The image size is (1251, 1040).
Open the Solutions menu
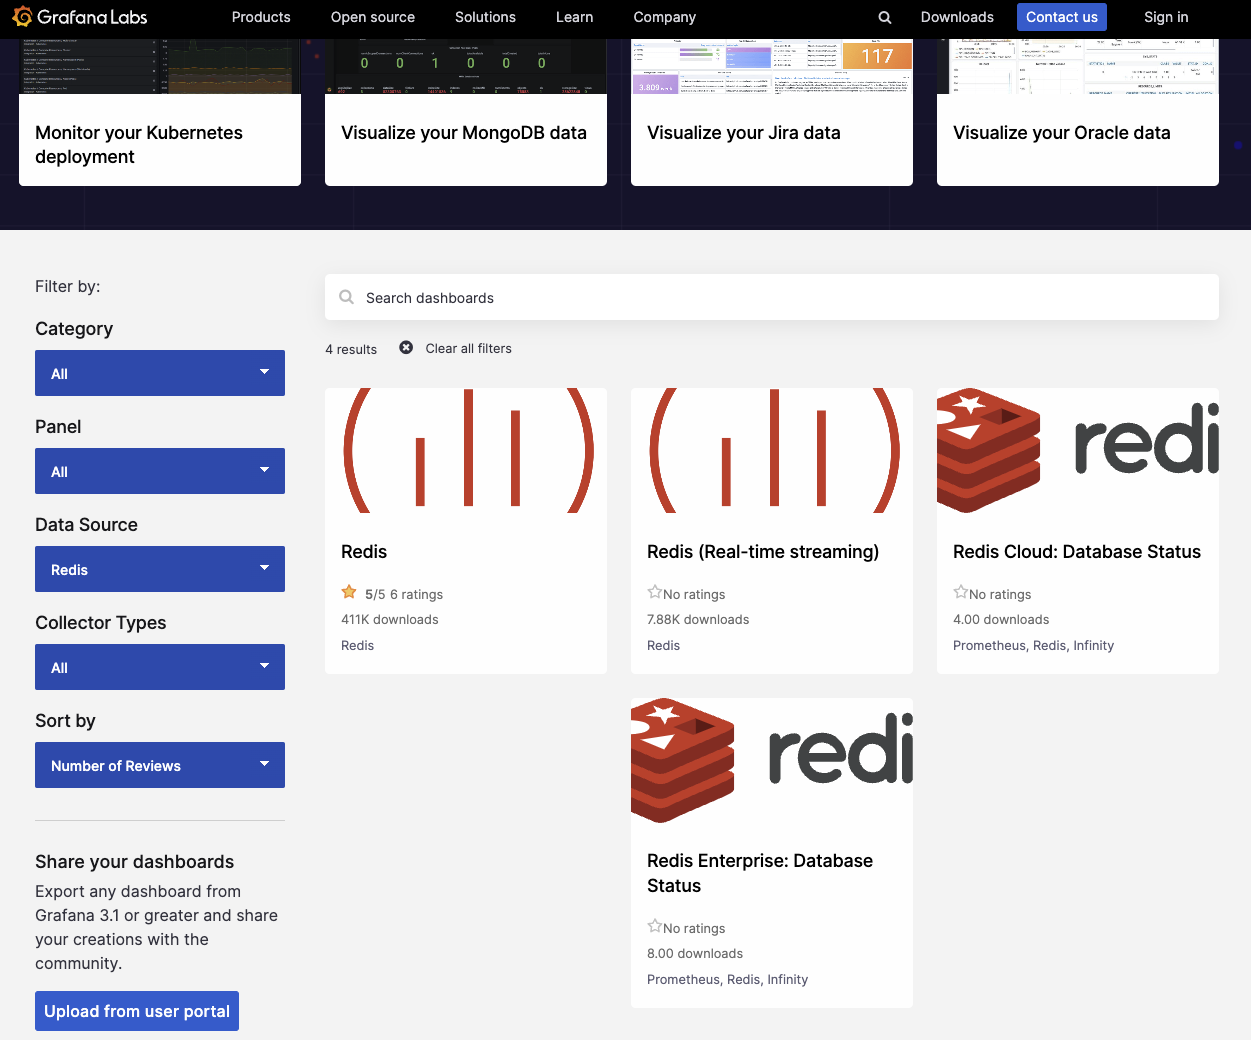(x=485, y=17)
